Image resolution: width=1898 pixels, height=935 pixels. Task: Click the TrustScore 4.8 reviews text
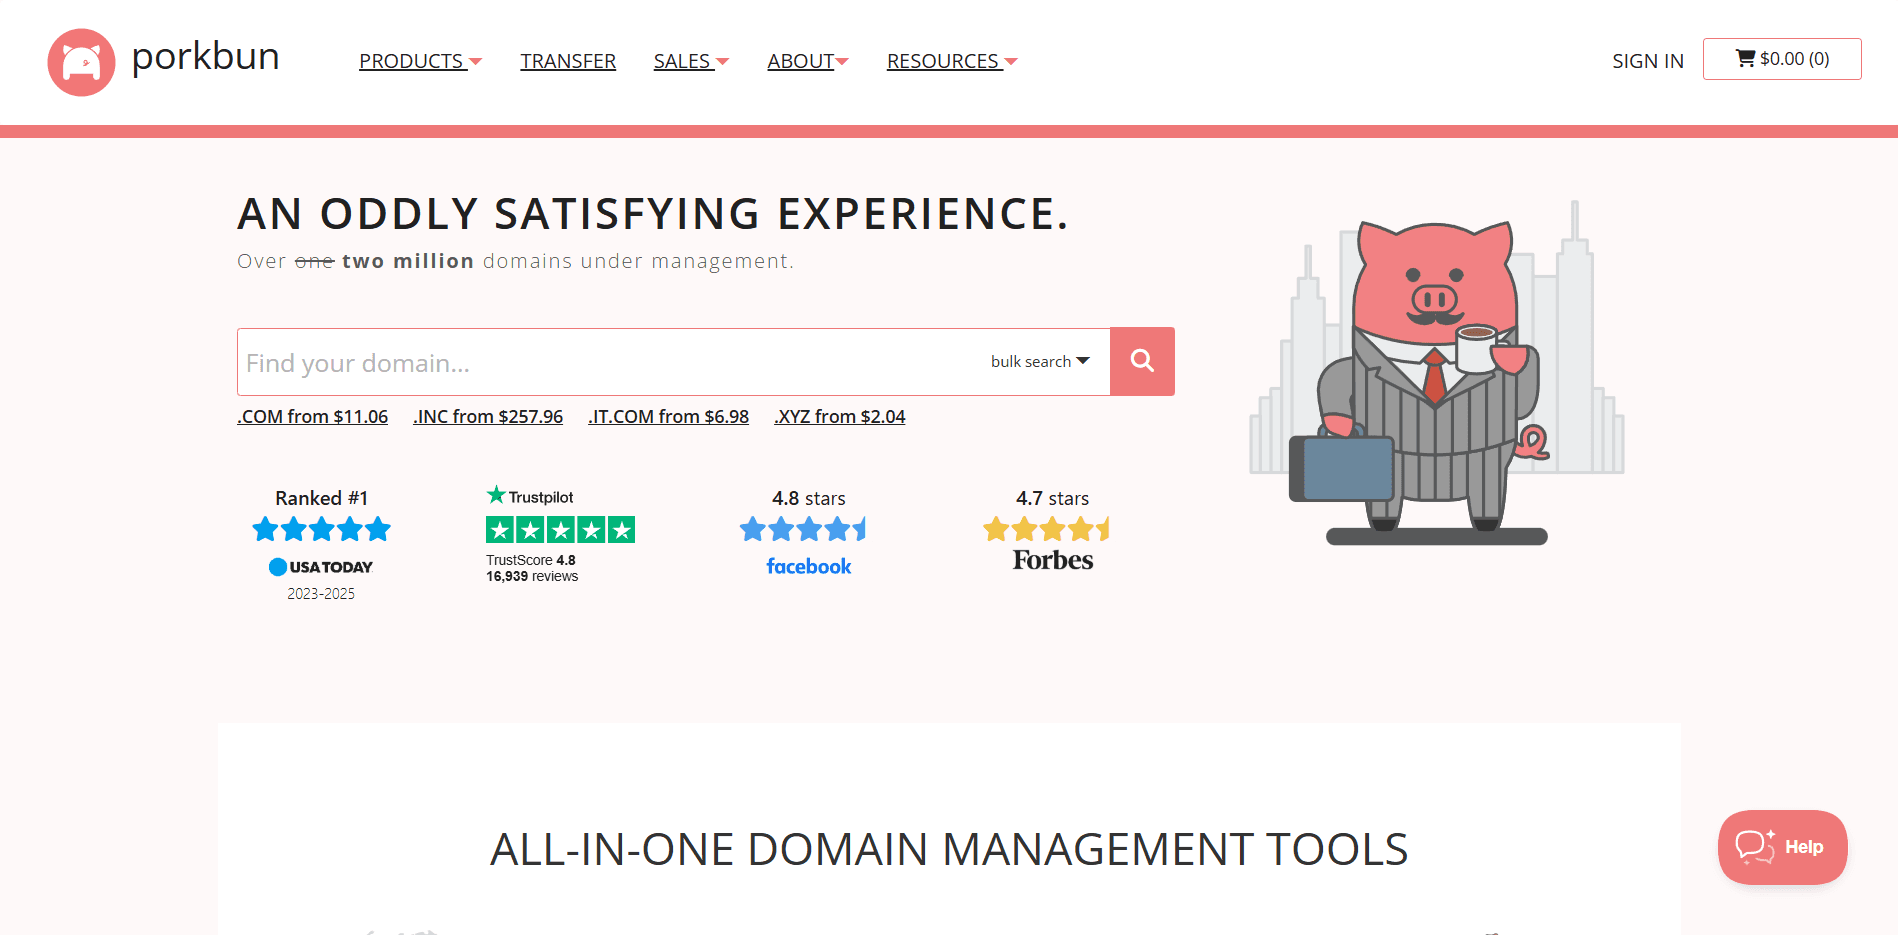pos(532,568)
